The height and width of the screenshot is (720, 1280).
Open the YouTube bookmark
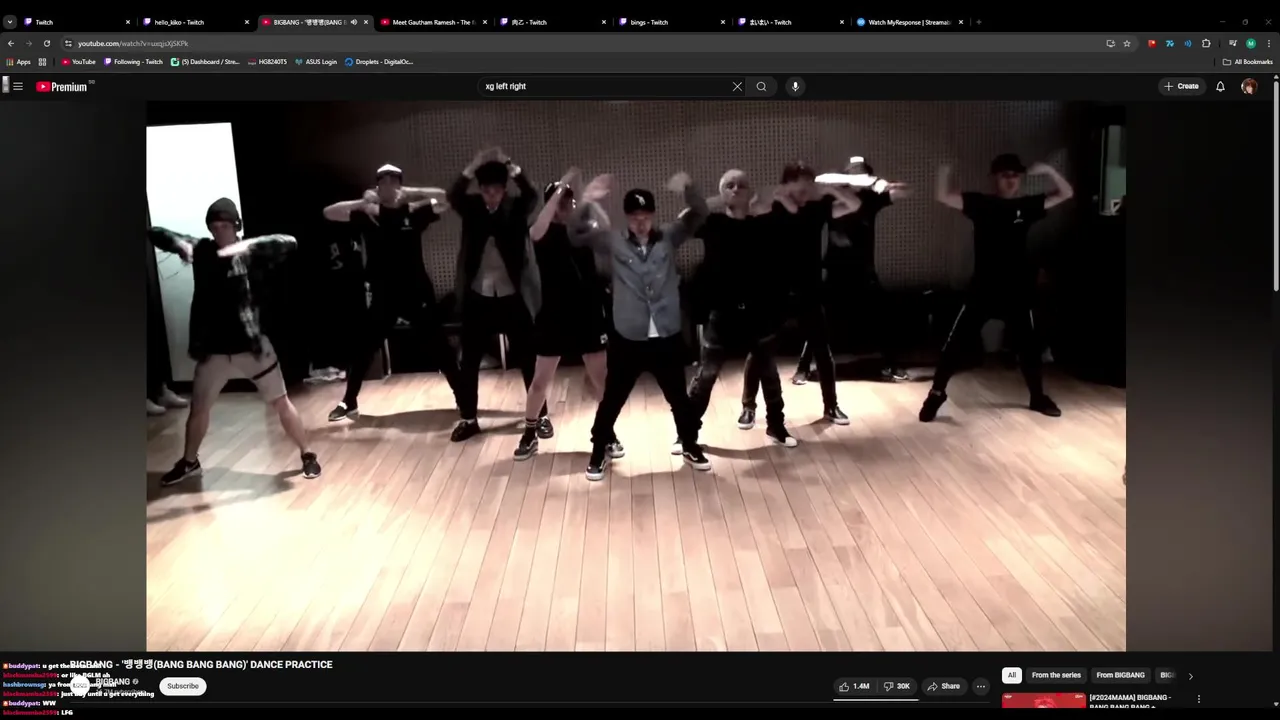pos(79,62)
